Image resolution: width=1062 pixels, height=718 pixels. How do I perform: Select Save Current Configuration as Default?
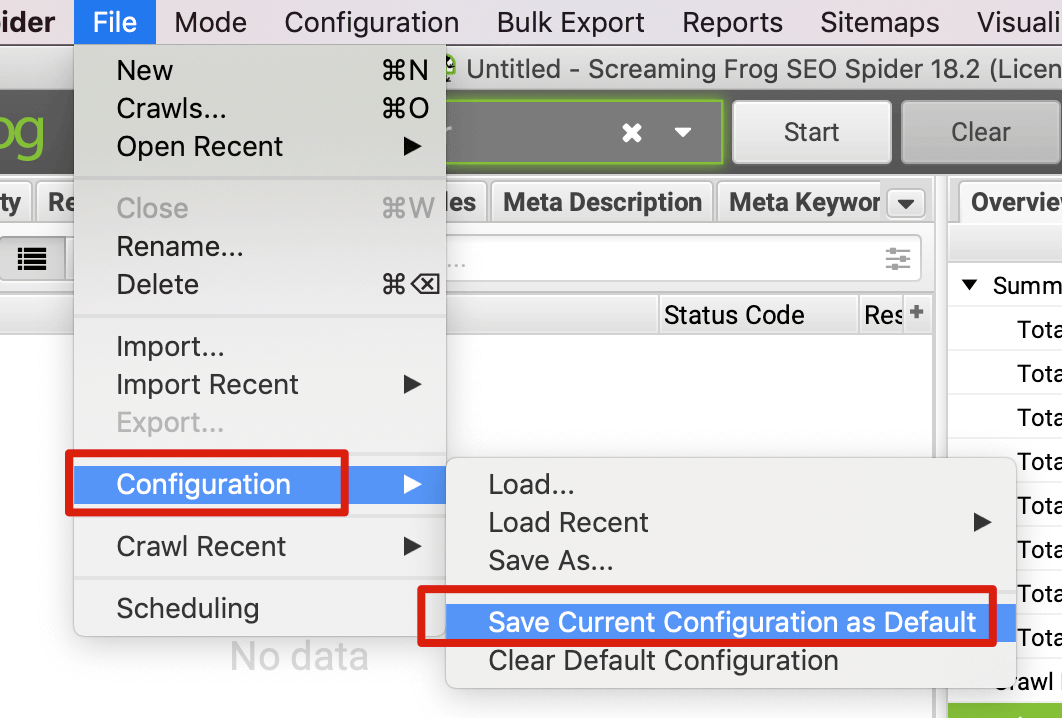(x=731, y=622)
